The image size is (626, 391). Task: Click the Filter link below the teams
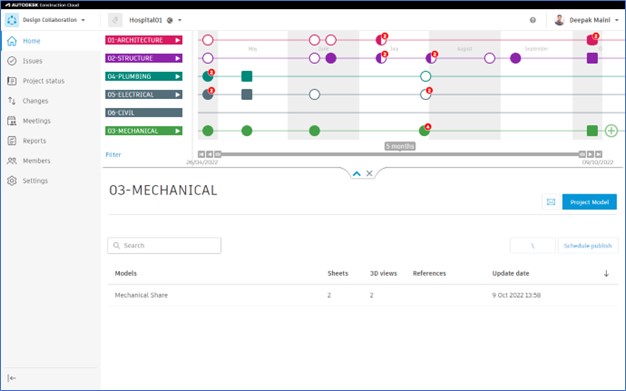[x=113, y=155]
